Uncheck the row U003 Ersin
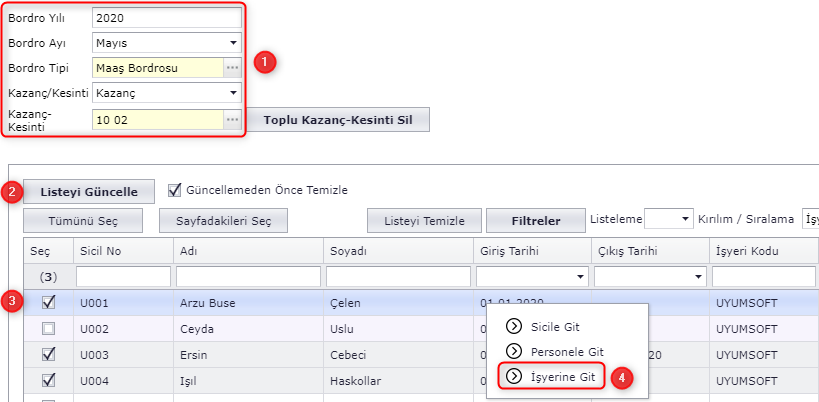 tap(48, 354)
